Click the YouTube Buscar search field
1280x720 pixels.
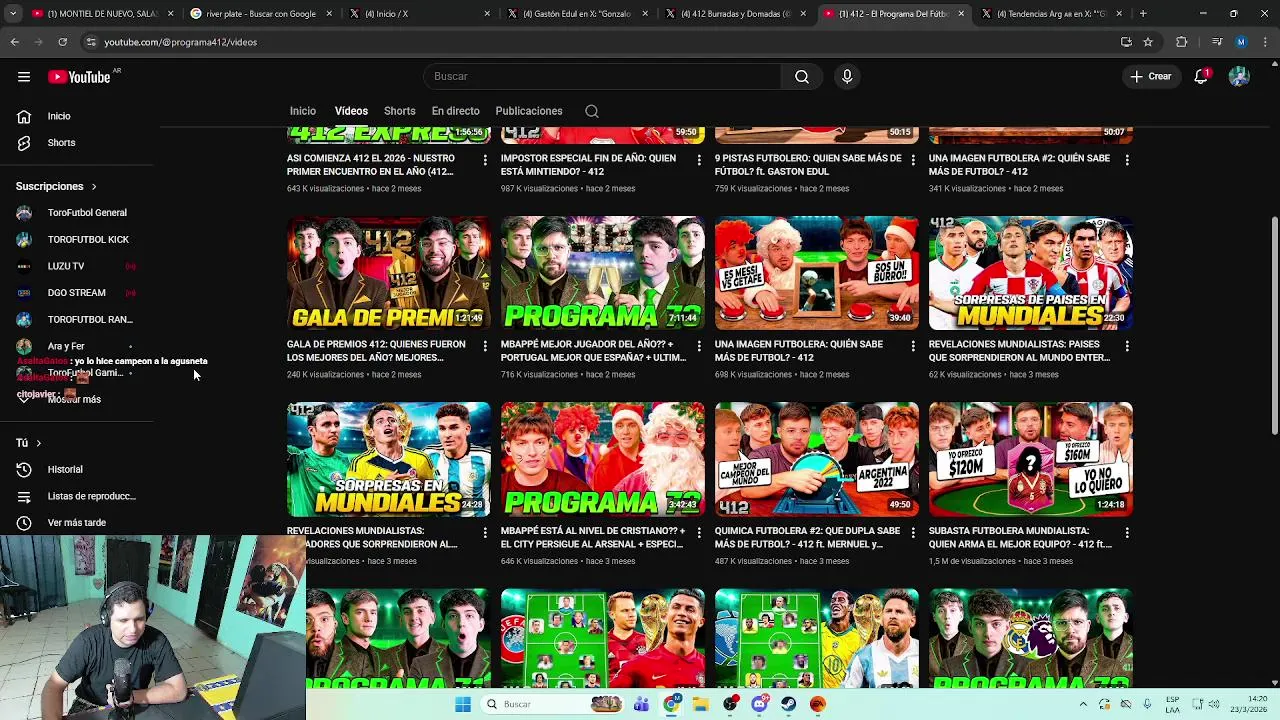[x=602, y=77]
